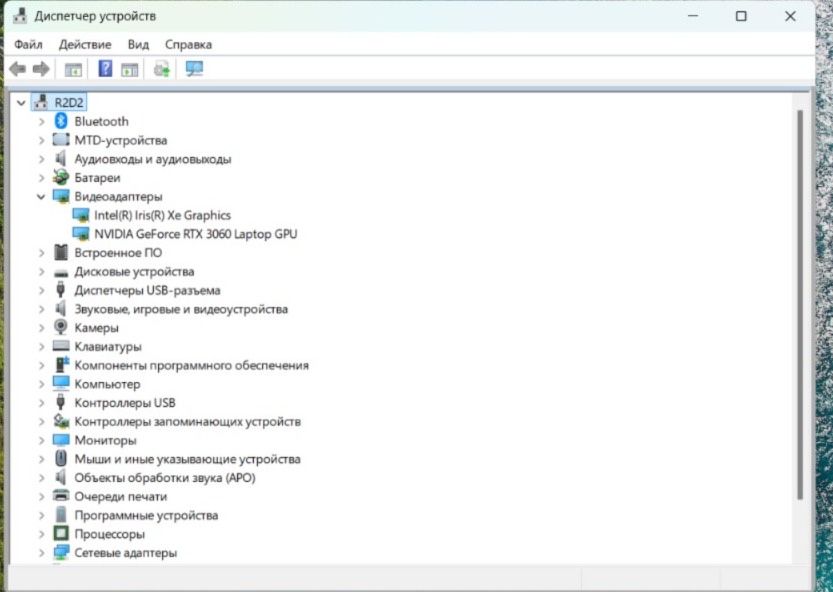Click the network icon beside Сетевые адаптеры
This screenshot has height=592, width=833.
(x=61, y=552)
